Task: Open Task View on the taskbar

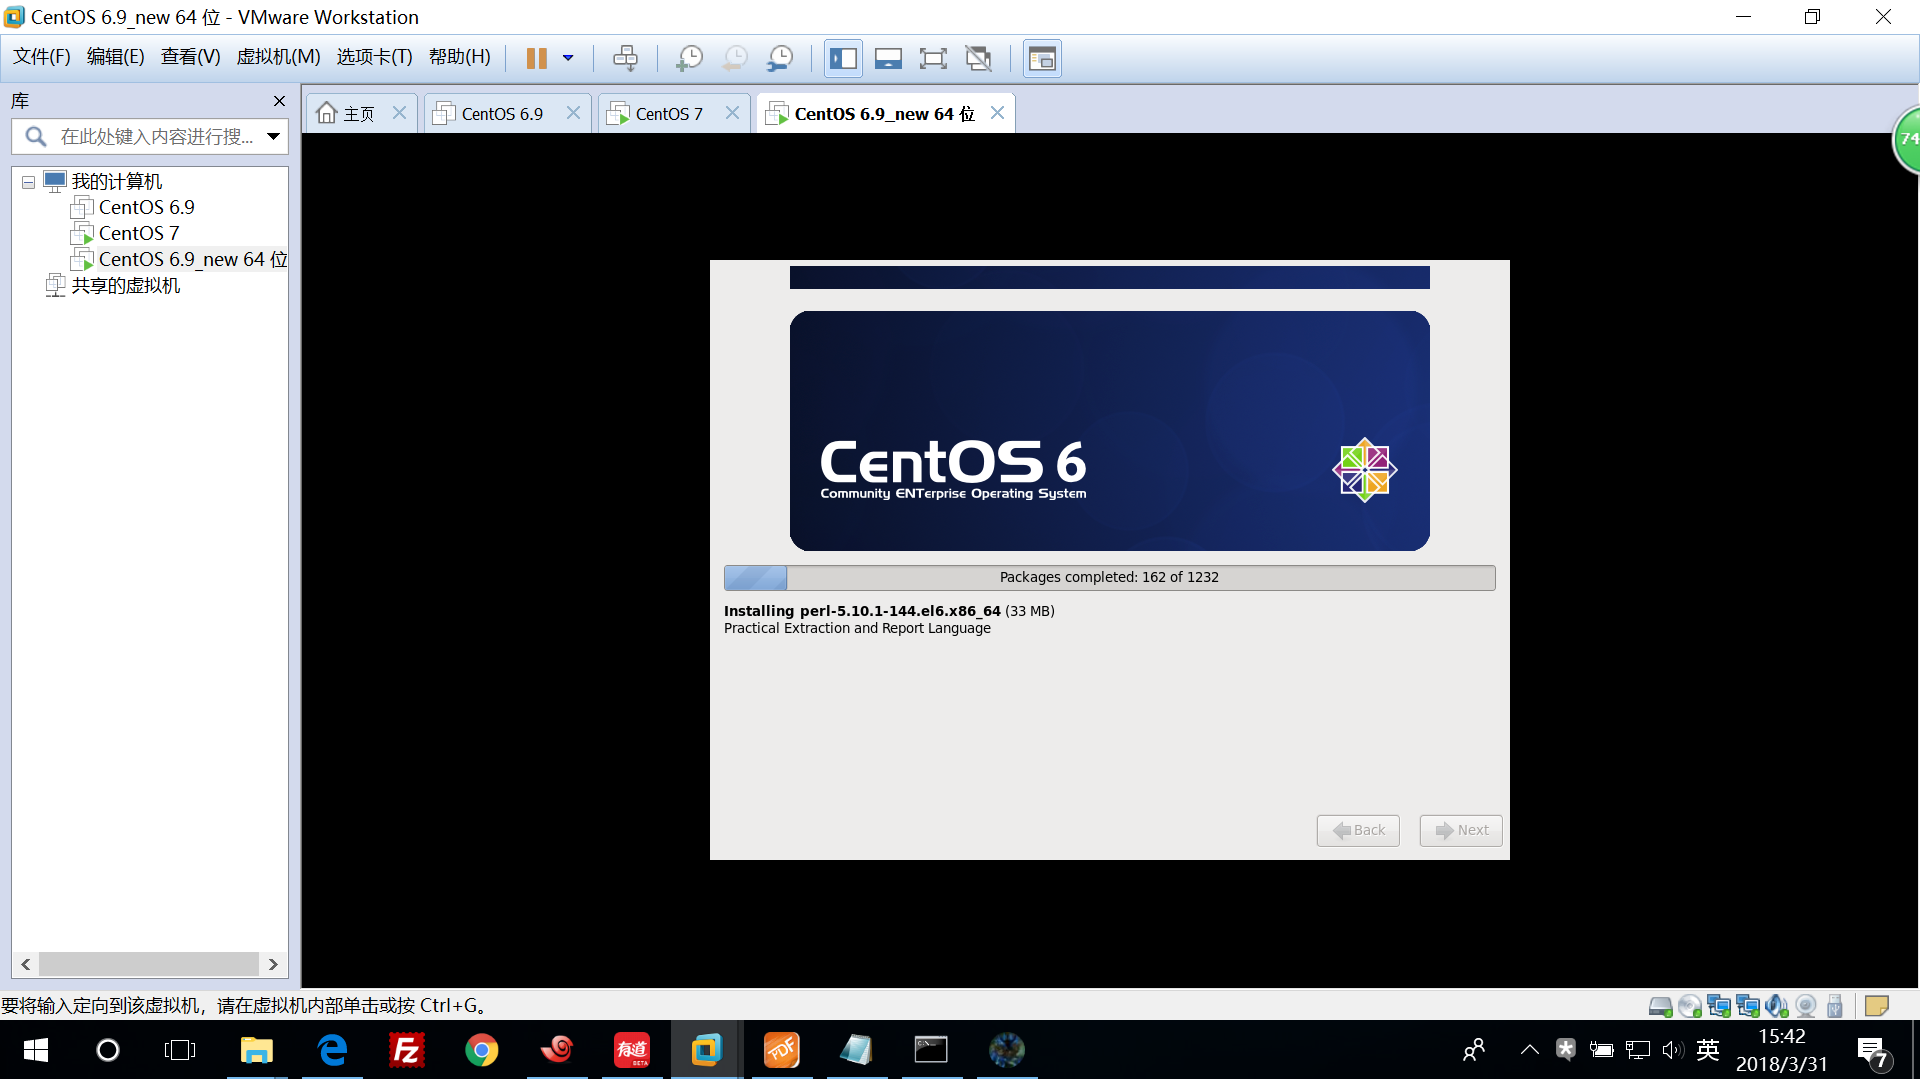Action: [x=180, y=1050]
